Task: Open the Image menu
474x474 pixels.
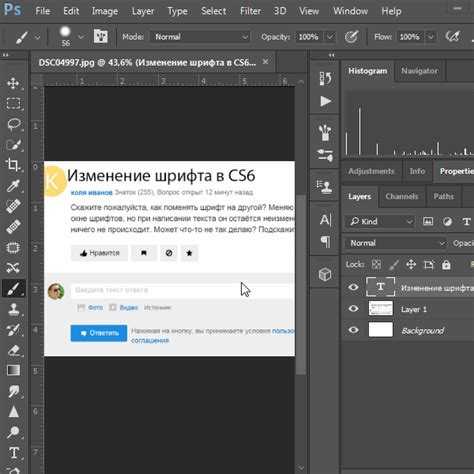Action: point(105,11)
